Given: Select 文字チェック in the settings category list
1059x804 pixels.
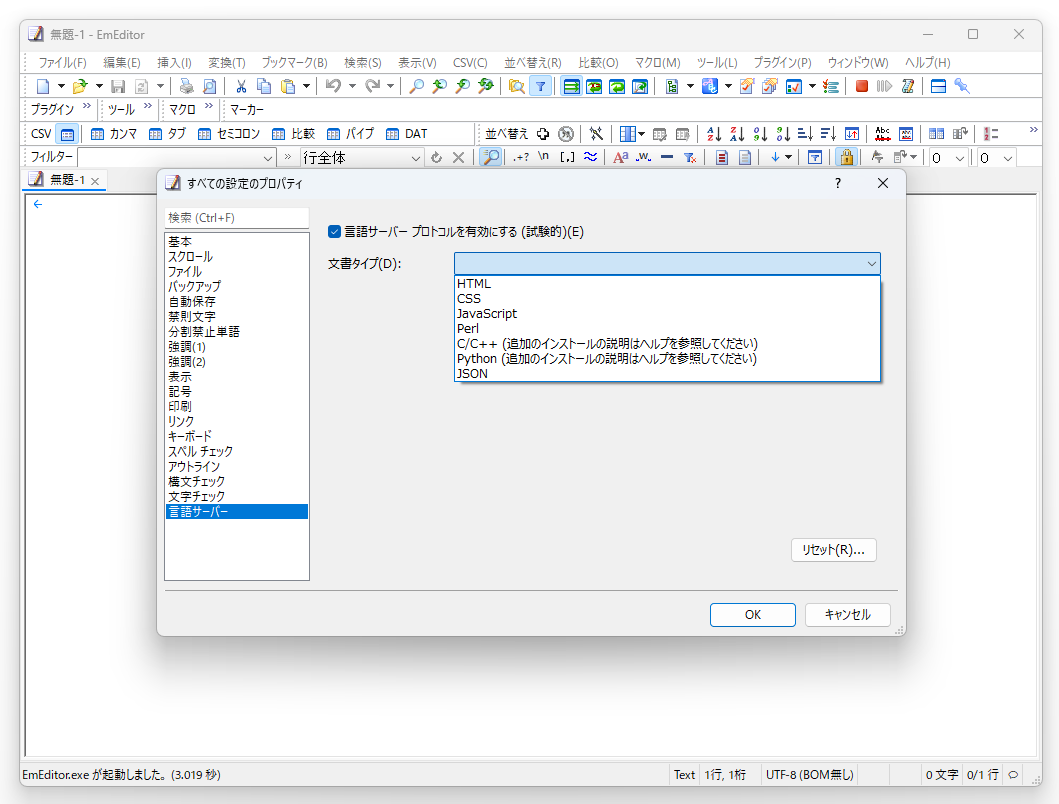Looking at the screenshot, I should [195, 496].
